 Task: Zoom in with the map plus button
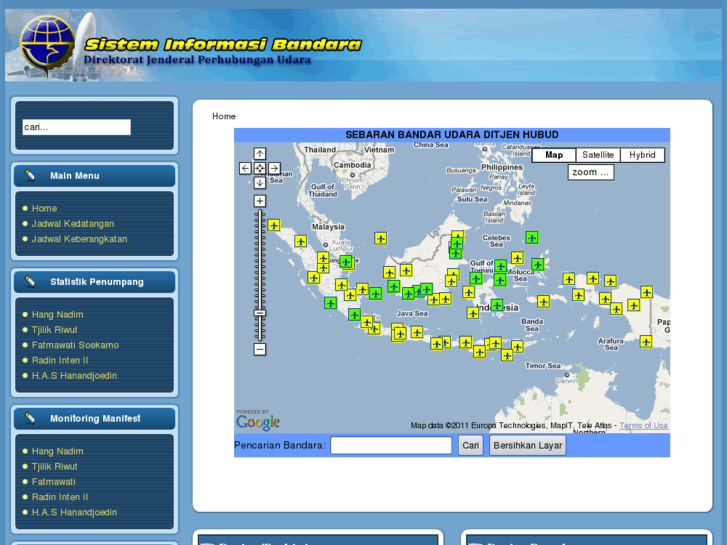[x=260, y=201]
